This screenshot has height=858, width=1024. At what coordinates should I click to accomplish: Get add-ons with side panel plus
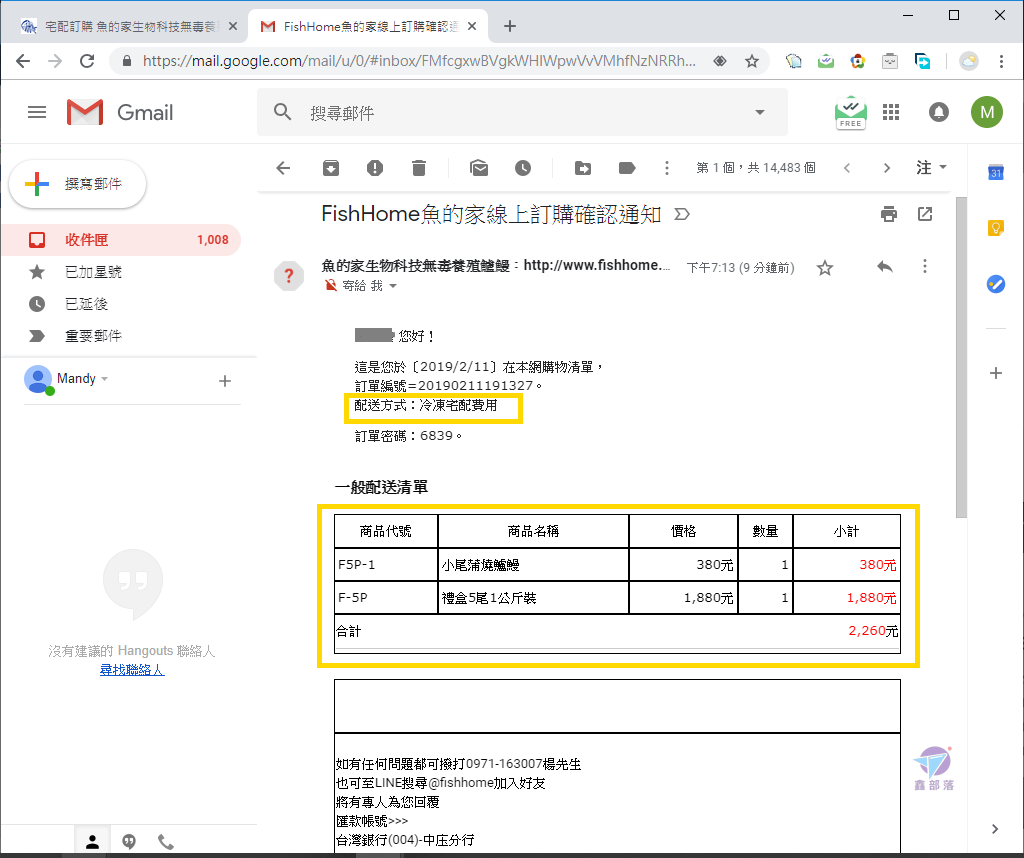click(995, 373)
